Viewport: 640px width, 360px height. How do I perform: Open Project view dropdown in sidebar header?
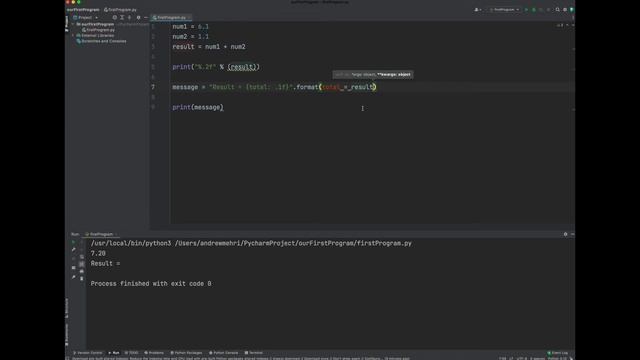click(85, 18)
